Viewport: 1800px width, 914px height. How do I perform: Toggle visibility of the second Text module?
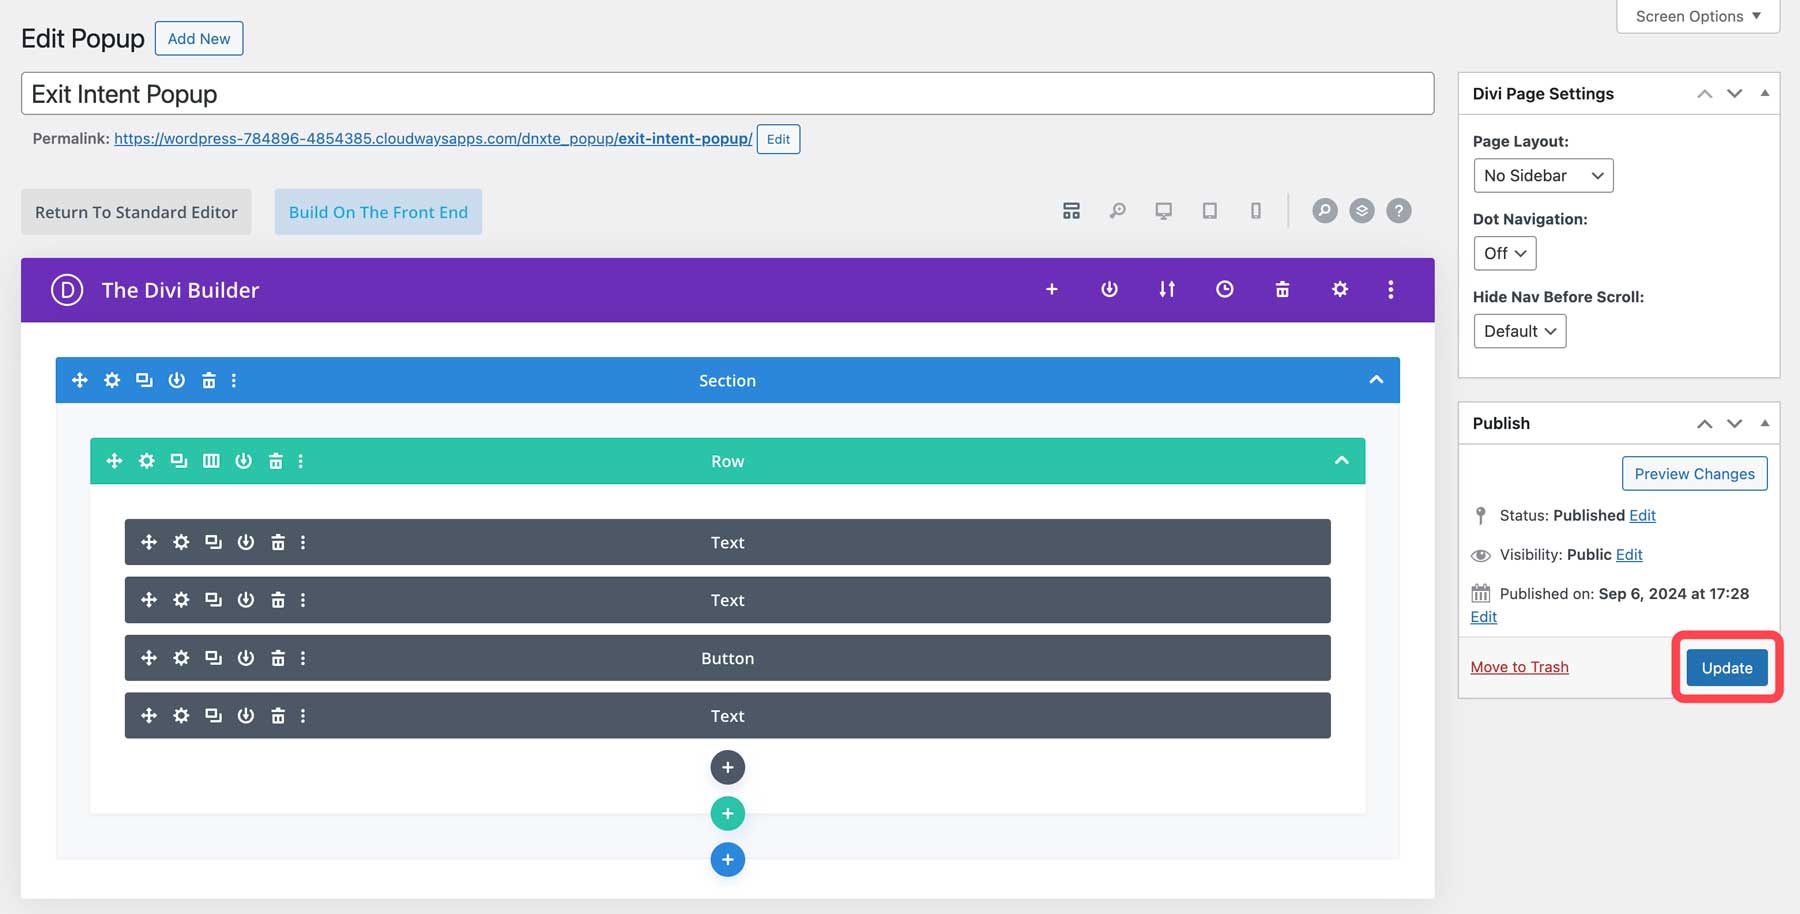click(x=246, y=600)
